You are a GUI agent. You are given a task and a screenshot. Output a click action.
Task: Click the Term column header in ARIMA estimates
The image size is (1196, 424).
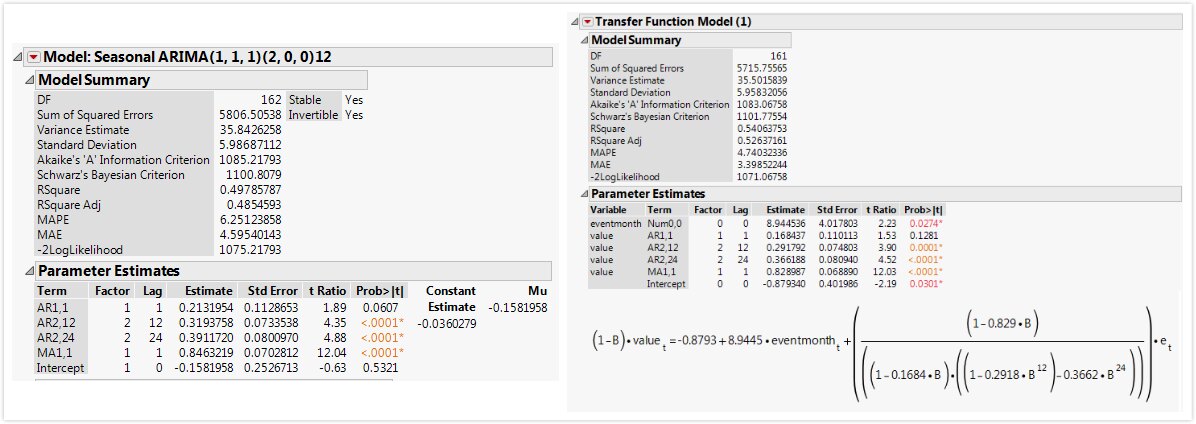tap(52, 291)
